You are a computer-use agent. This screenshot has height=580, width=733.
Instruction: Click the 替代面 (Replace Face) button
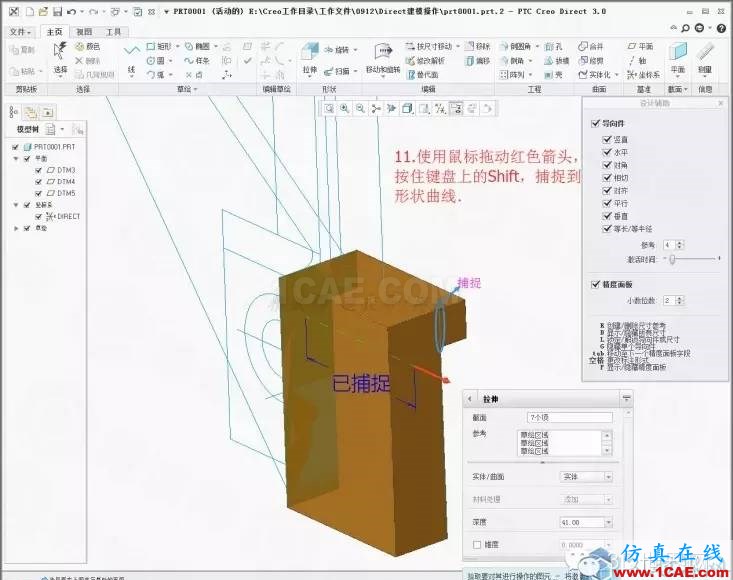tap(423, 75)
